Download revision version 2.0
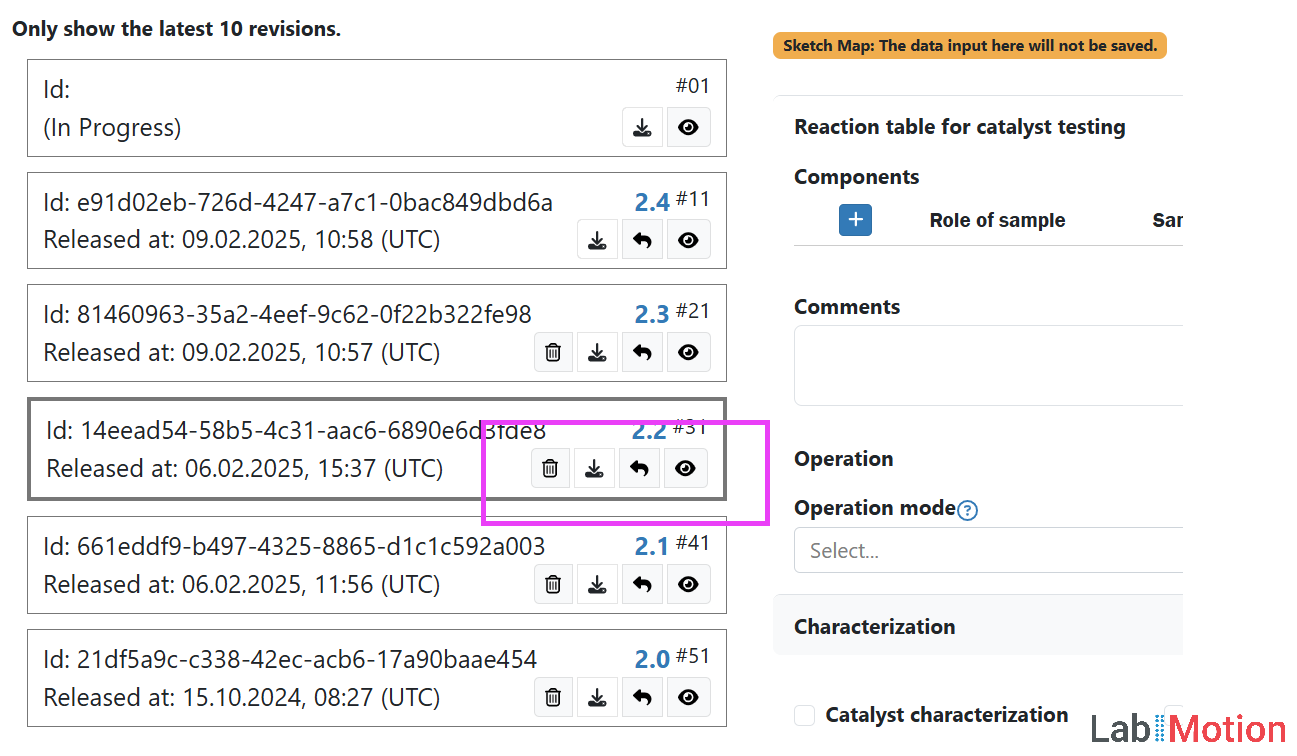The height and width of the screenshot is (756, 1297). tap(597, 698)
